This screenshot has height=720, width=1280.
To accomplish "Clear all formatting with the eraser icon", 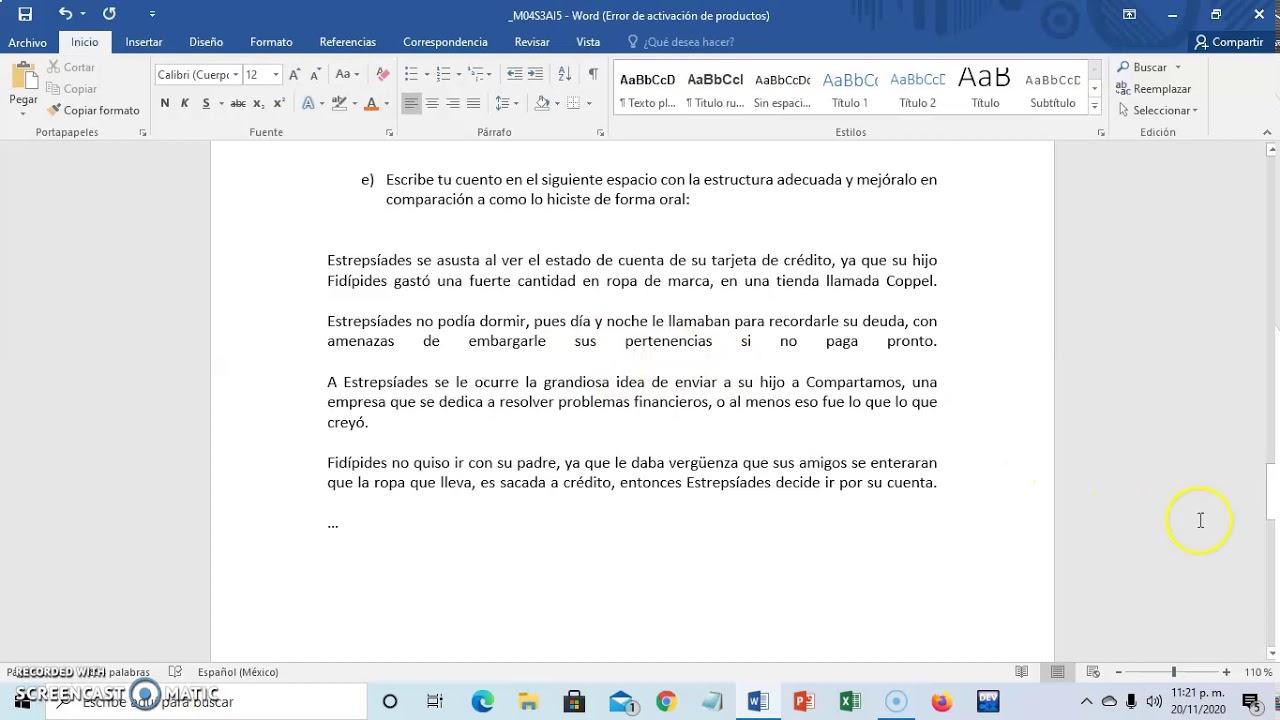I will (382, 75).
